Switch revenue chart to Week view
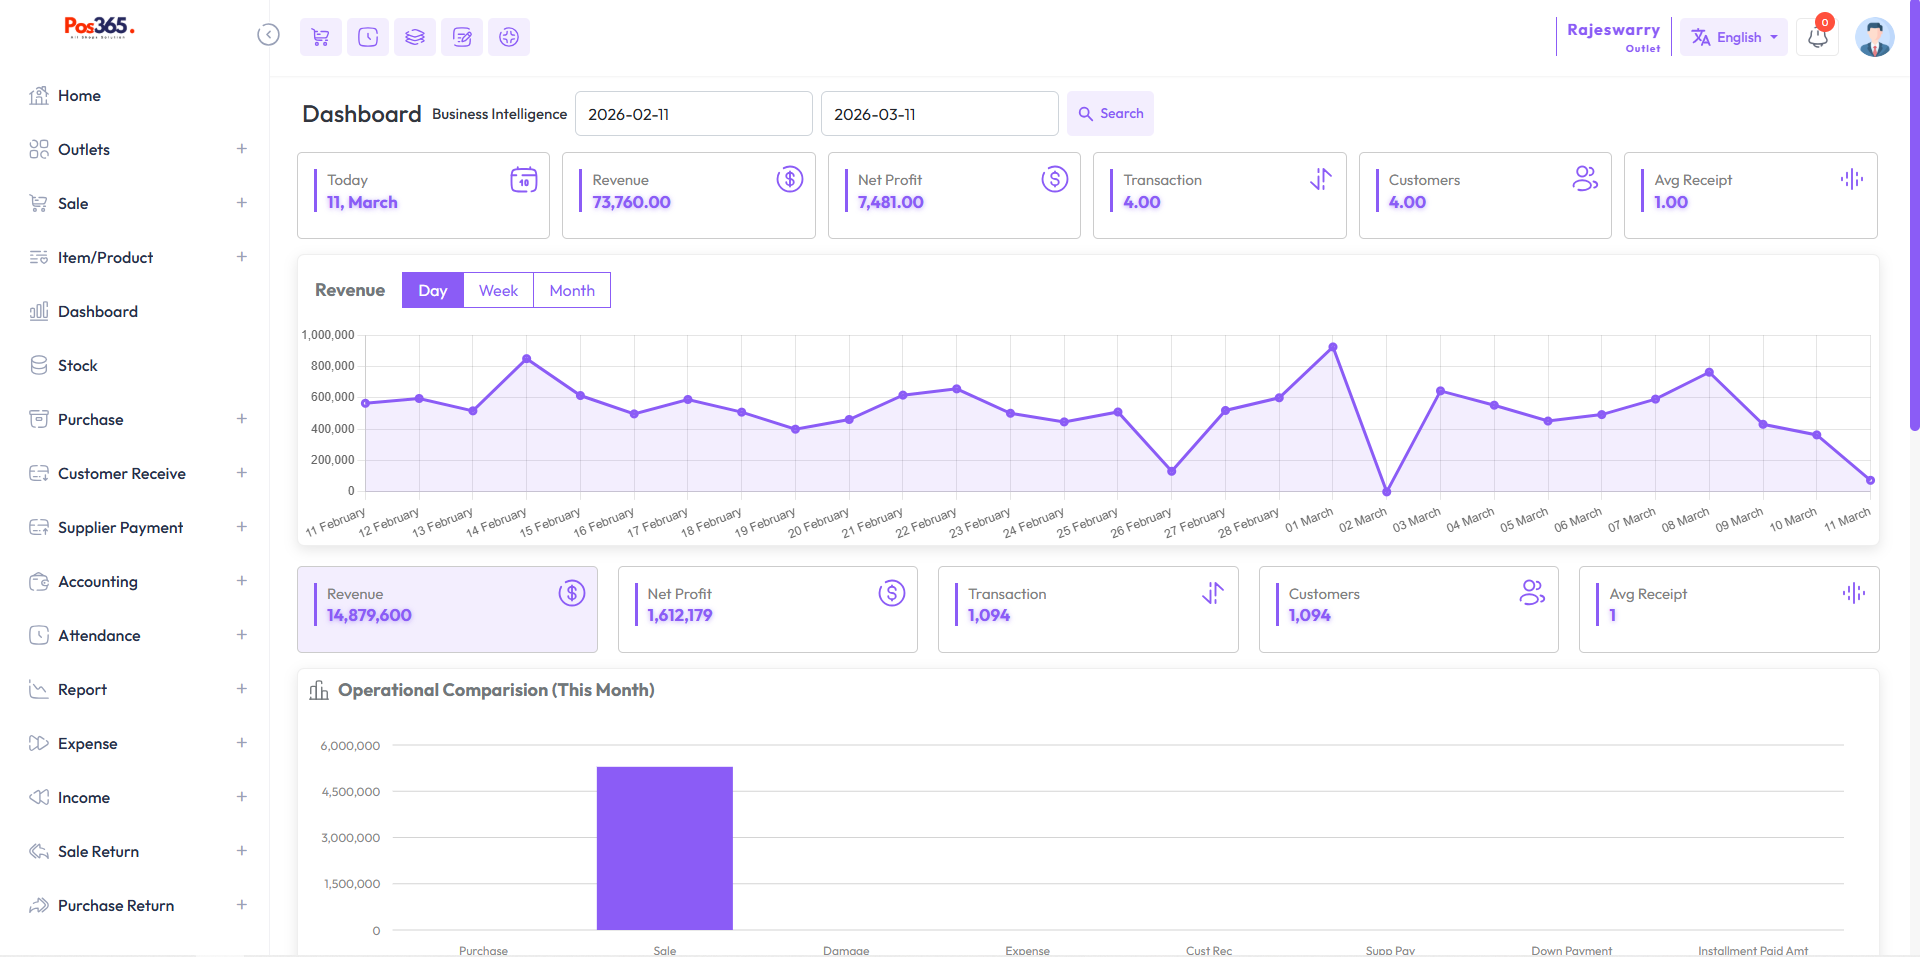Image resolution: width=1920 pixels, height=957 pixels. point(498,290)
